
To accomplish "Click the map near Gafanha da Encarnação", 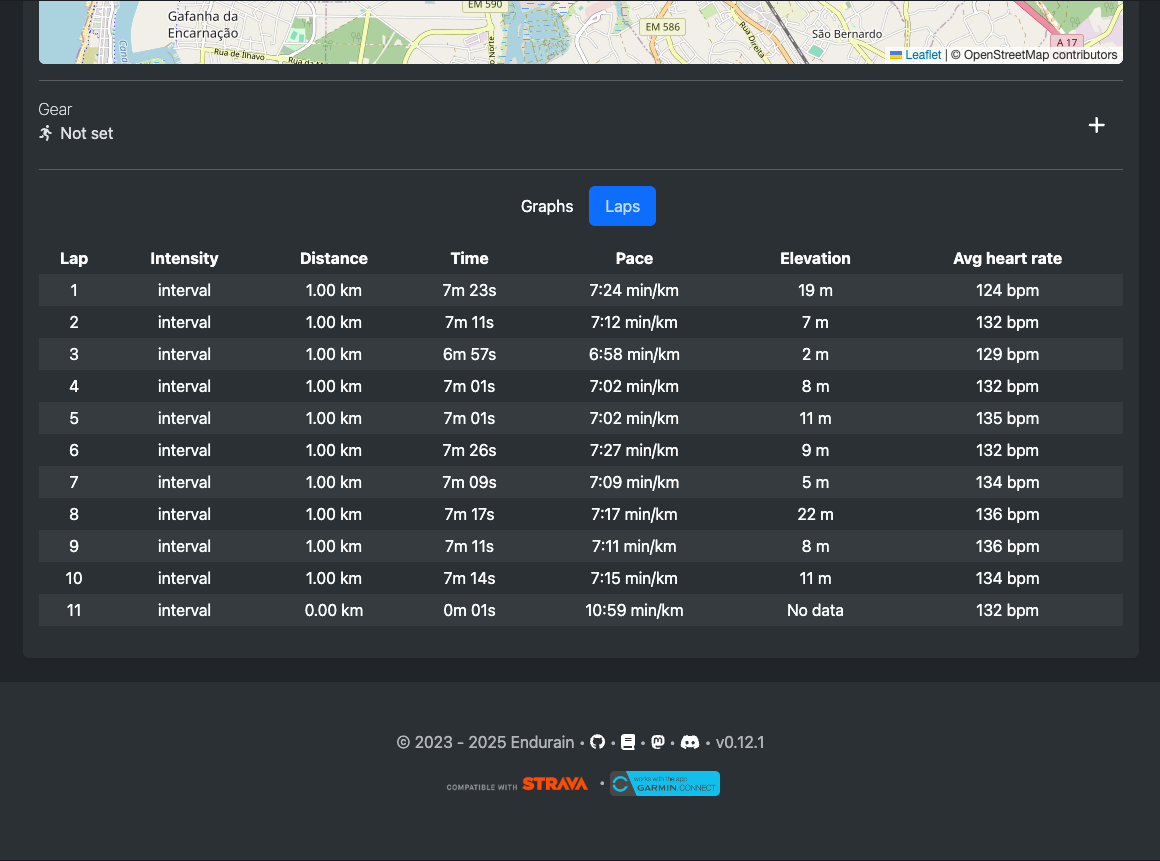I will pyautogui.click(x=203, y=24).
